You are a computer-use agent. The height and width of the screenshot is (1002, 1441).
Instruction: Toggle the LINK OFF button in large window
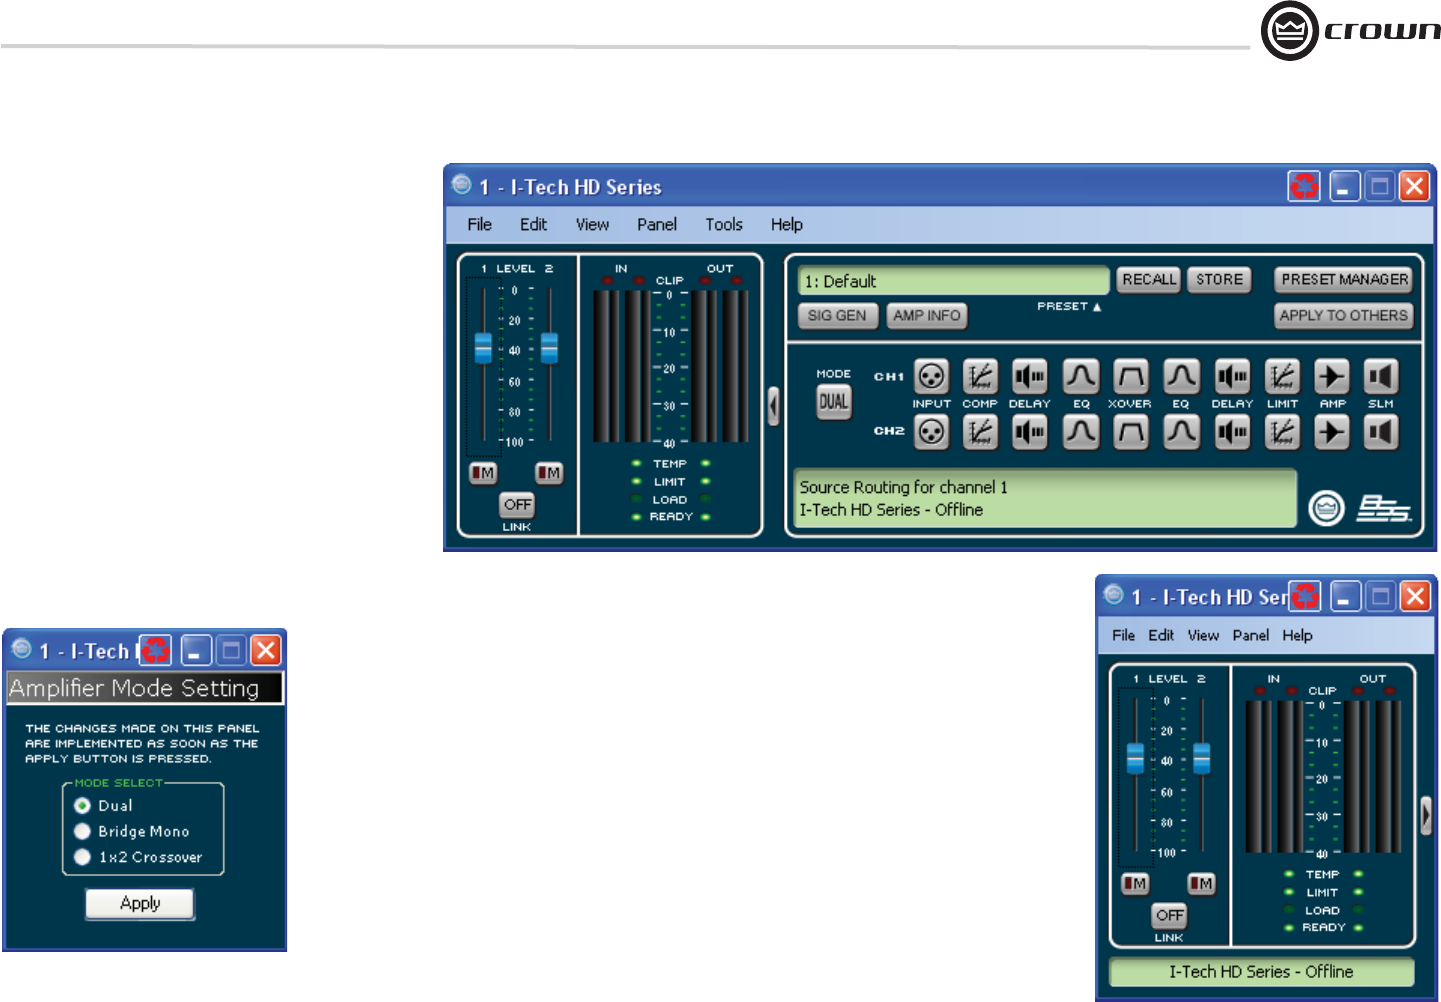click(x=517, y=505)
